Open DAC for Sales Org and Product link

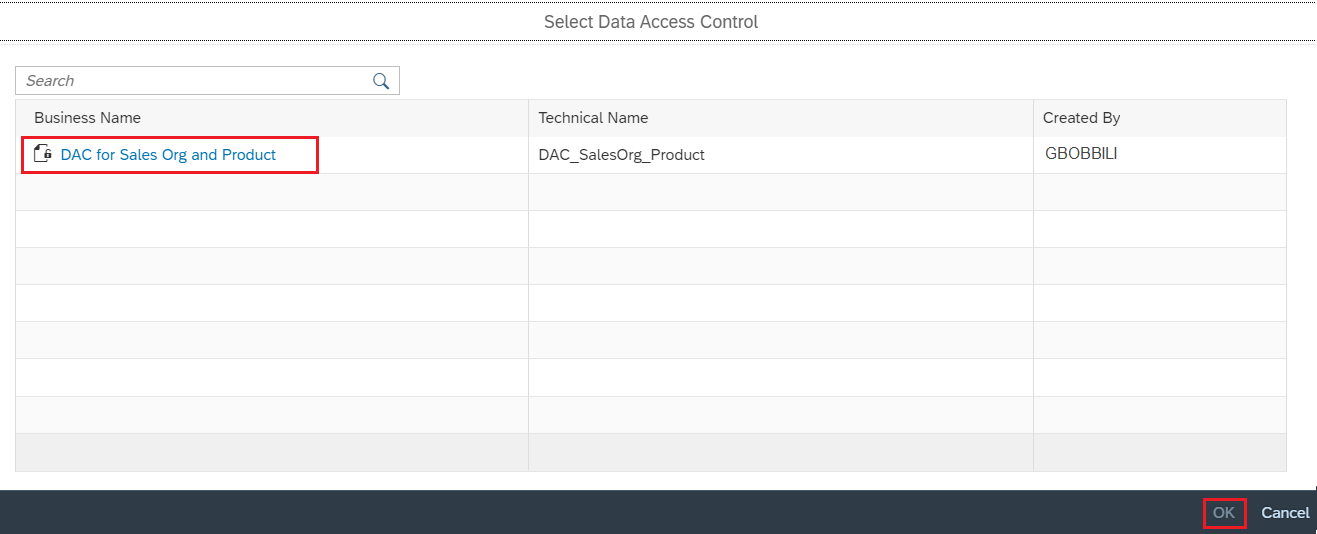(168, 155)
